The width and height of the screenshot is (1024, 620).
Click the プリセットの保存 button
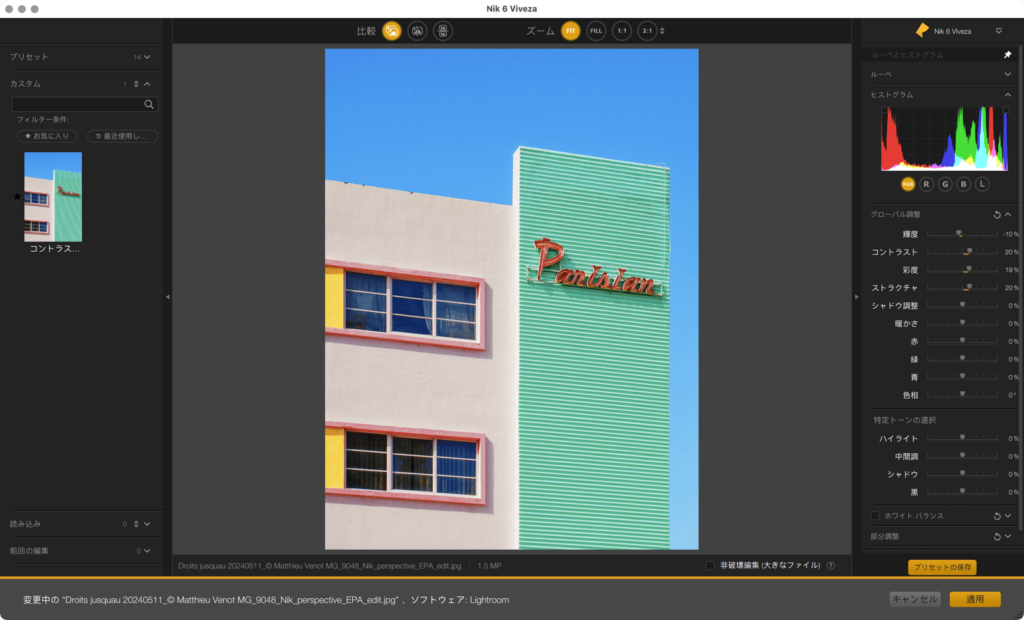pyautogui.click(x=942, y=567)
